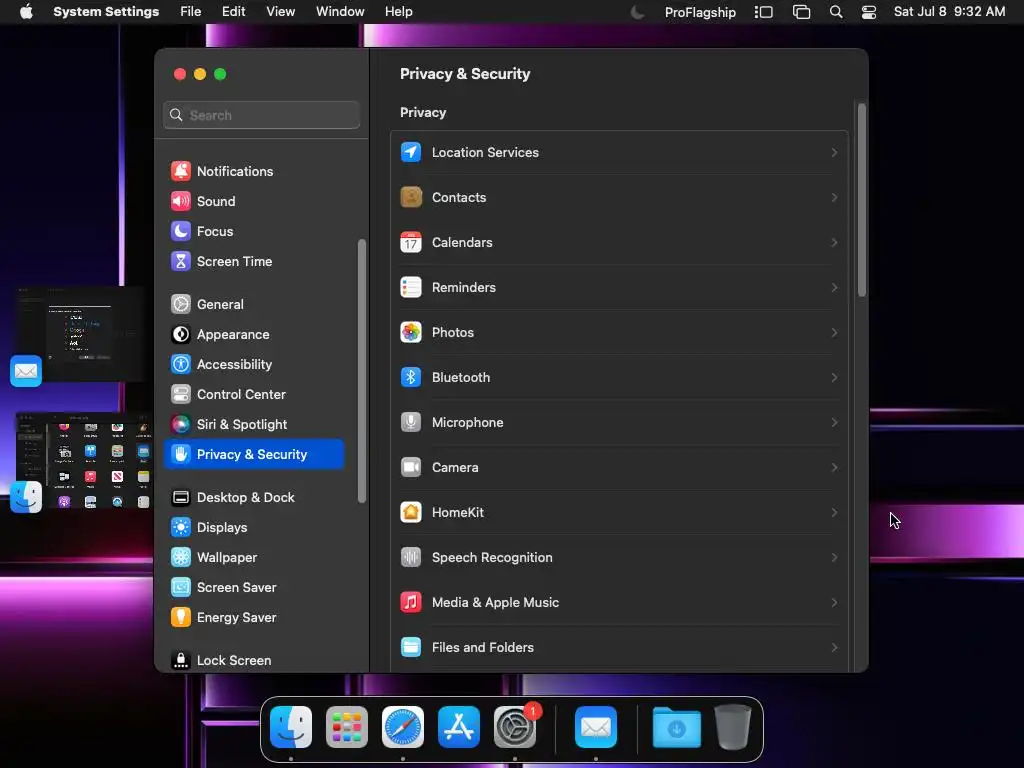Open Launchpad from the Dock

[x=347, y=727]
